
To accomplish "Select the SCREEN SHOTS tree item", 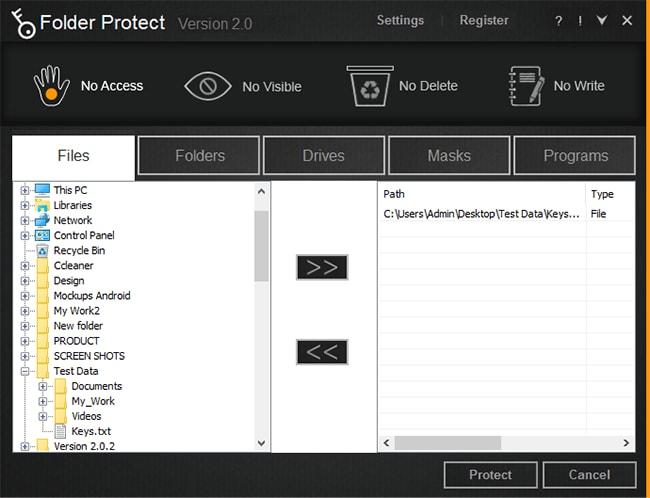I will coord(89,356).
